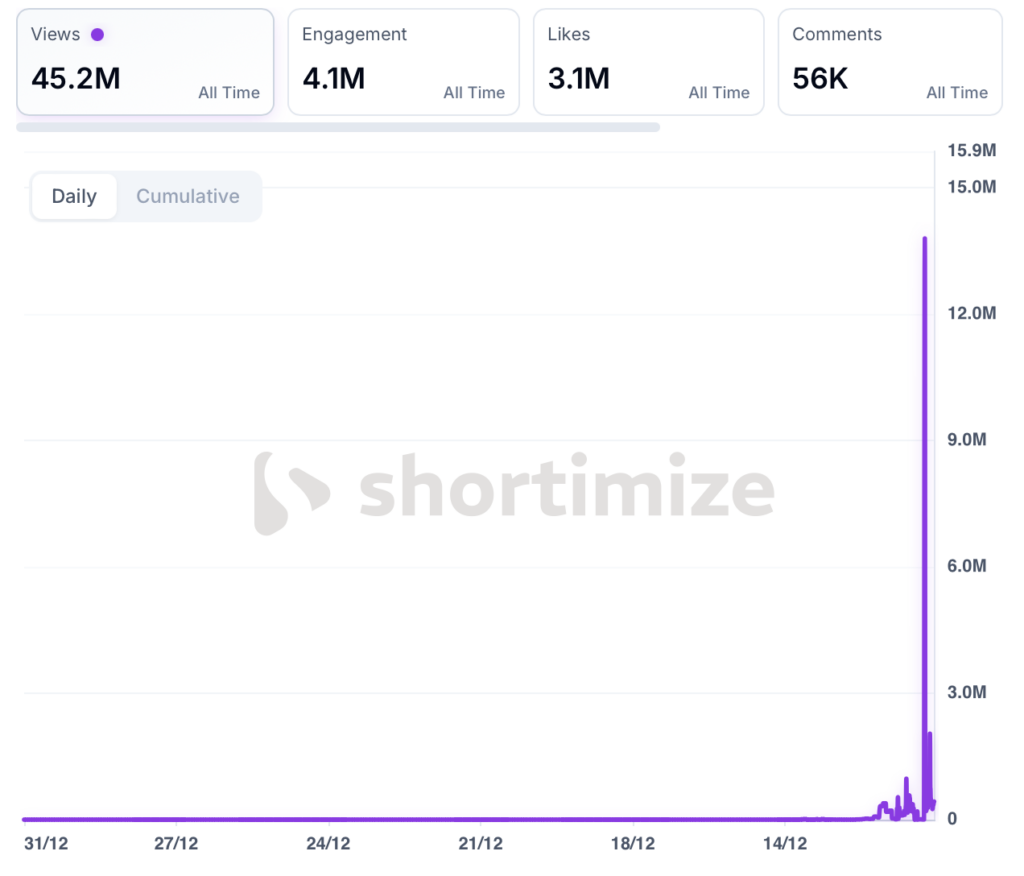Switch to the Engagement metric card
This screenshot has width=1024, height=876.
(403, 62)
